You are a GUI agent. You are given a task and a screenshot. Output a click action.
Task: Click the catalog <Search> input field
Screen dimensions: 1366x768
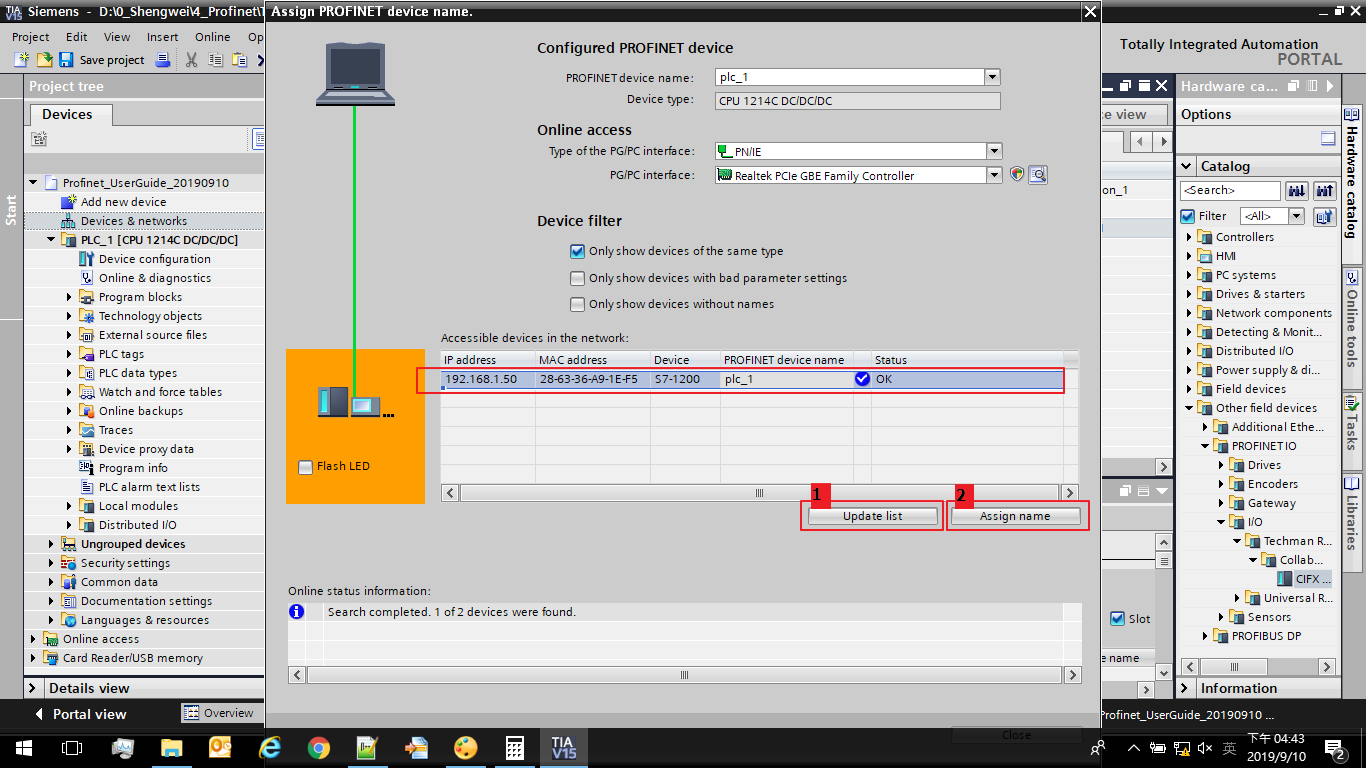[x=1230, y=190]
